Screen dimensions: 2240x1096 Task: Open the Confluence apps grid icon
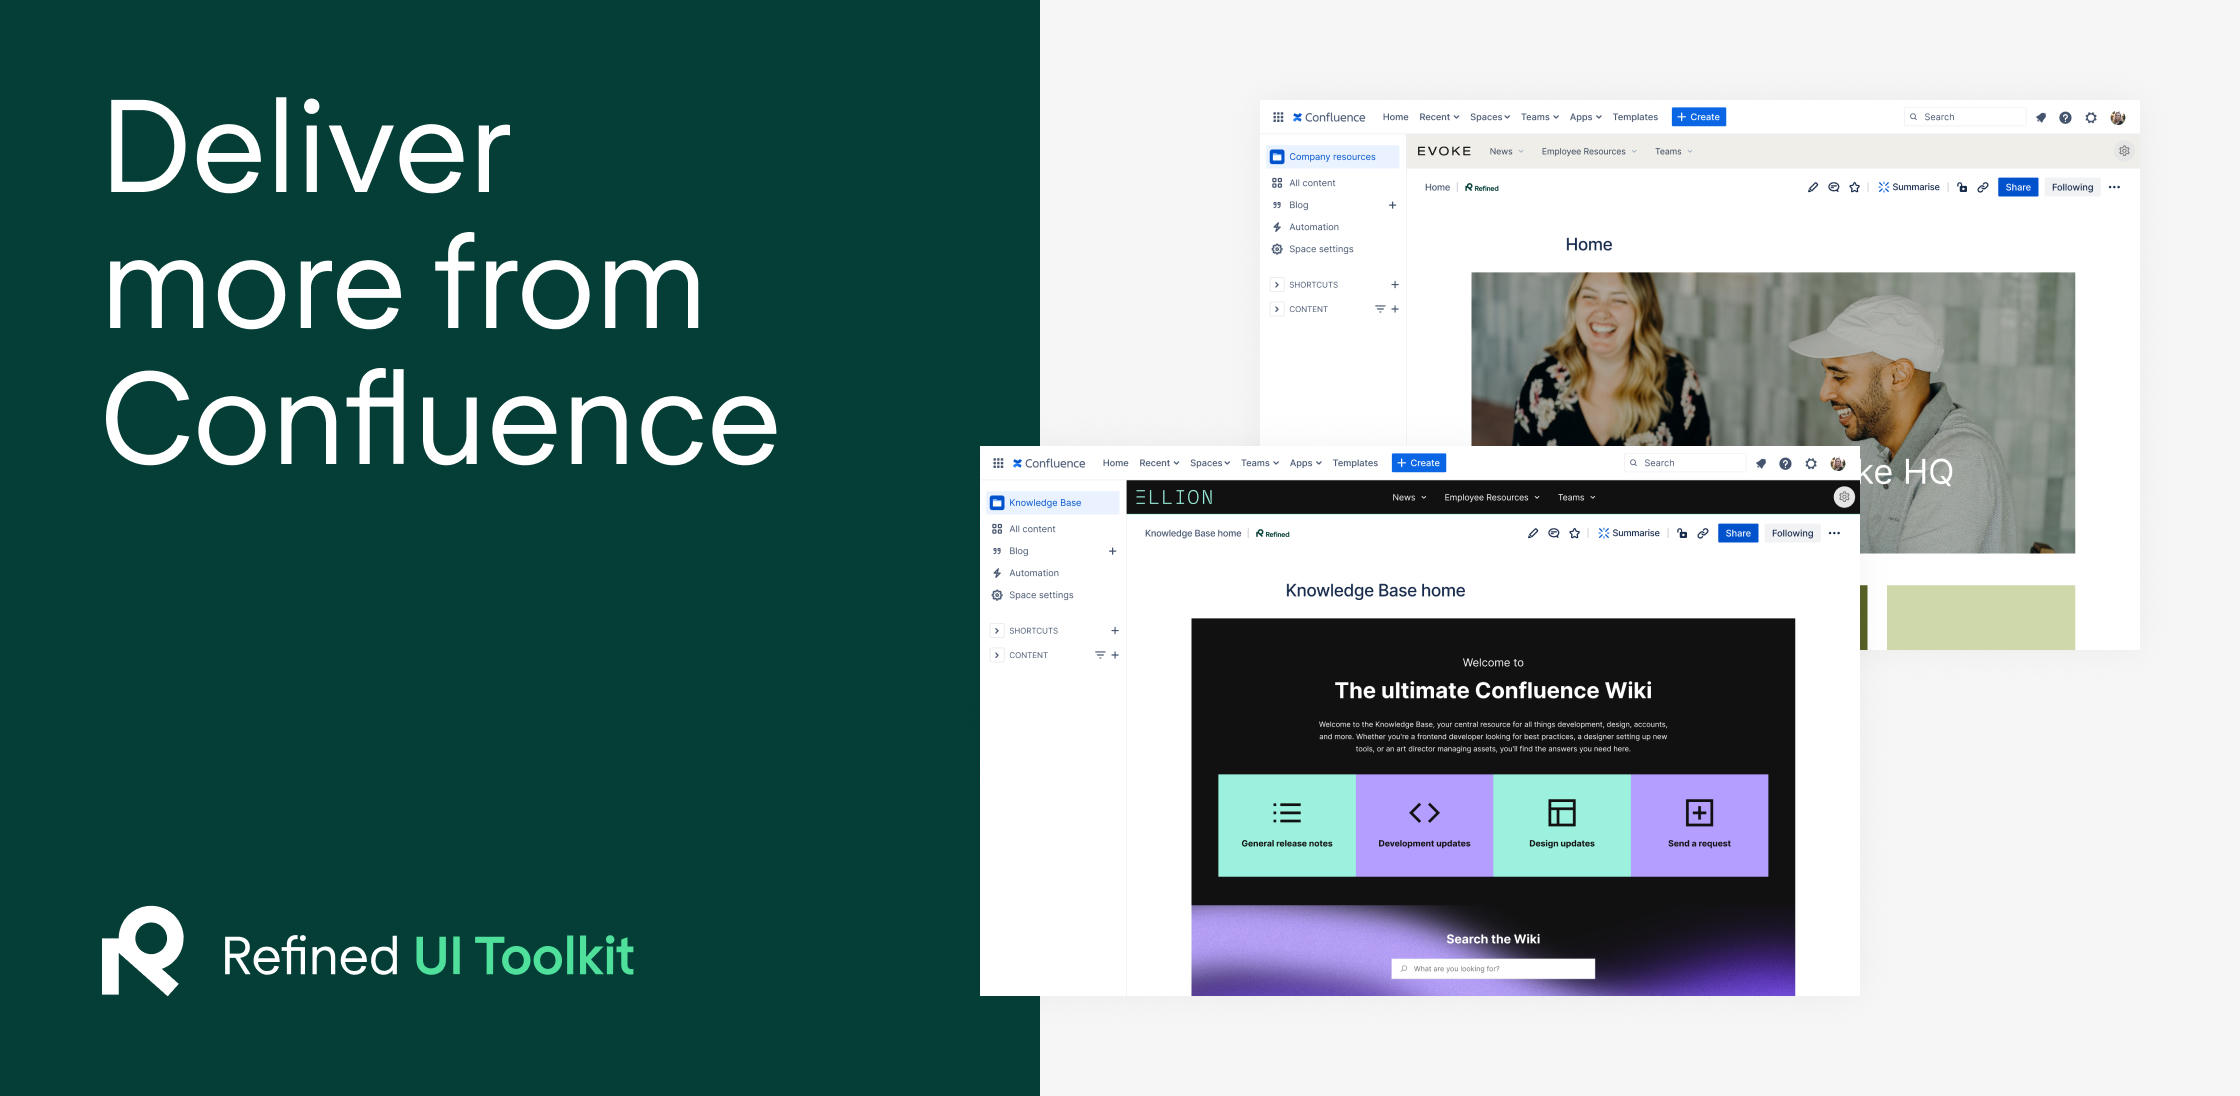[998, 463]
